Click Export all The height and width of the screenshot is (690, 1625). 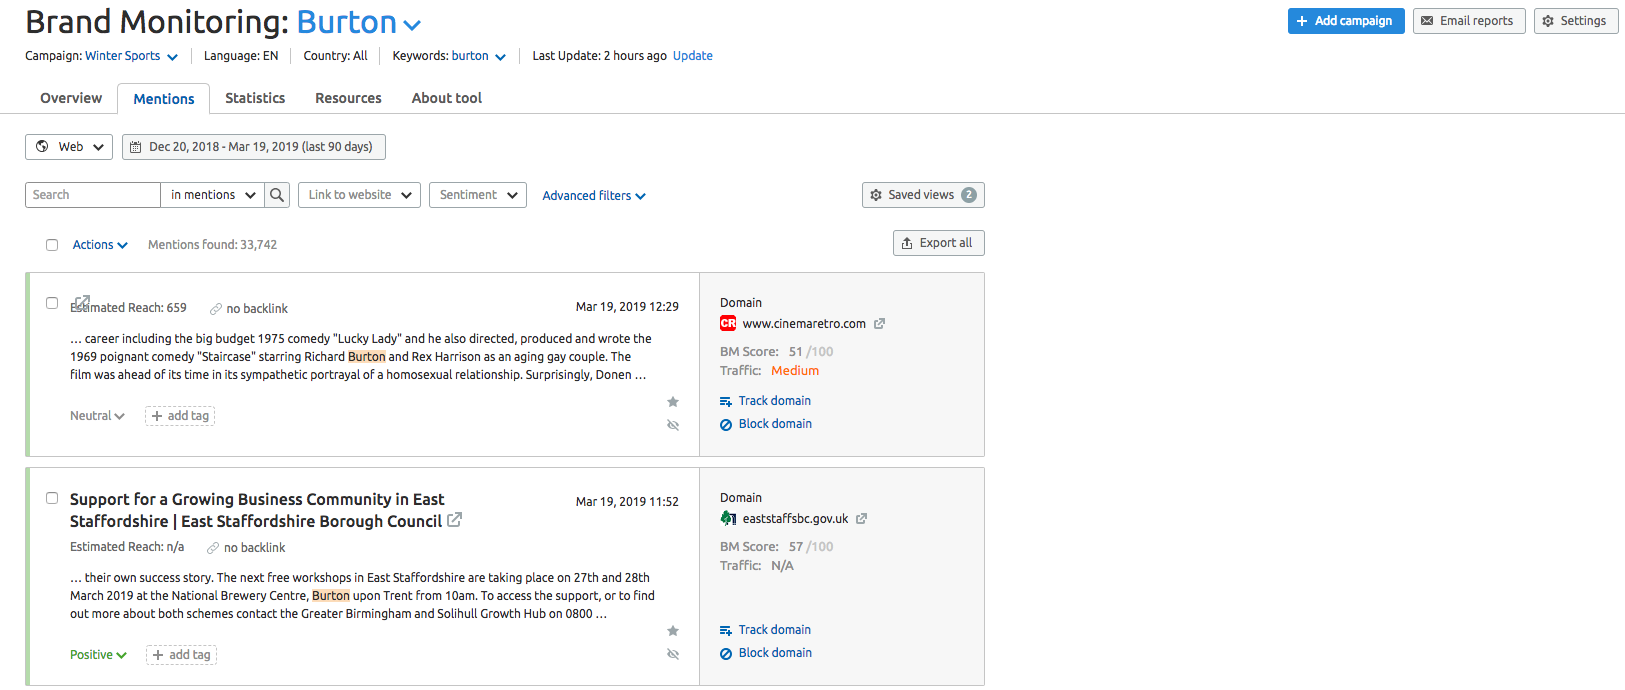939,243
